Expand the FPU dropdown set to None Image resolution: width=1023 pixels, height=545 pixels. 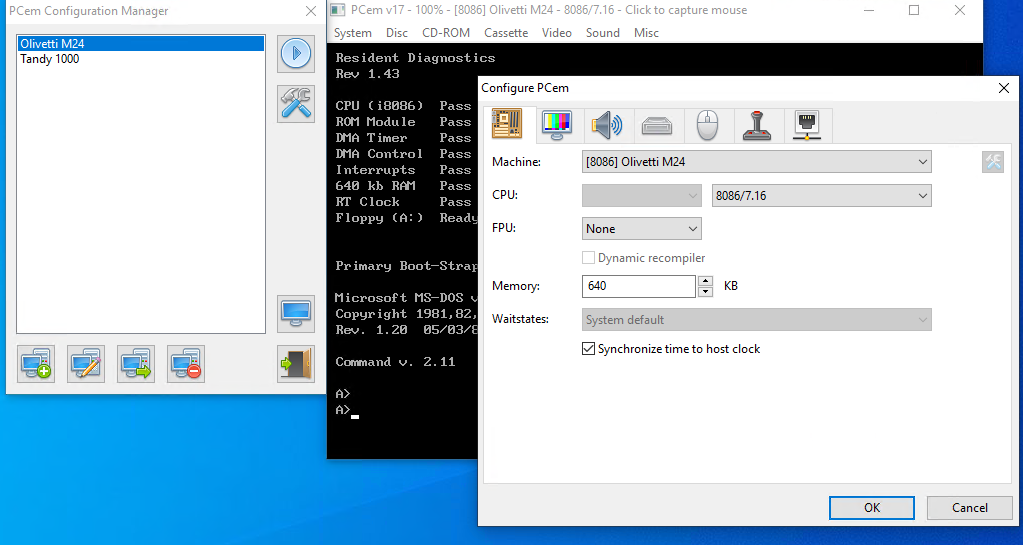(642, 229)
